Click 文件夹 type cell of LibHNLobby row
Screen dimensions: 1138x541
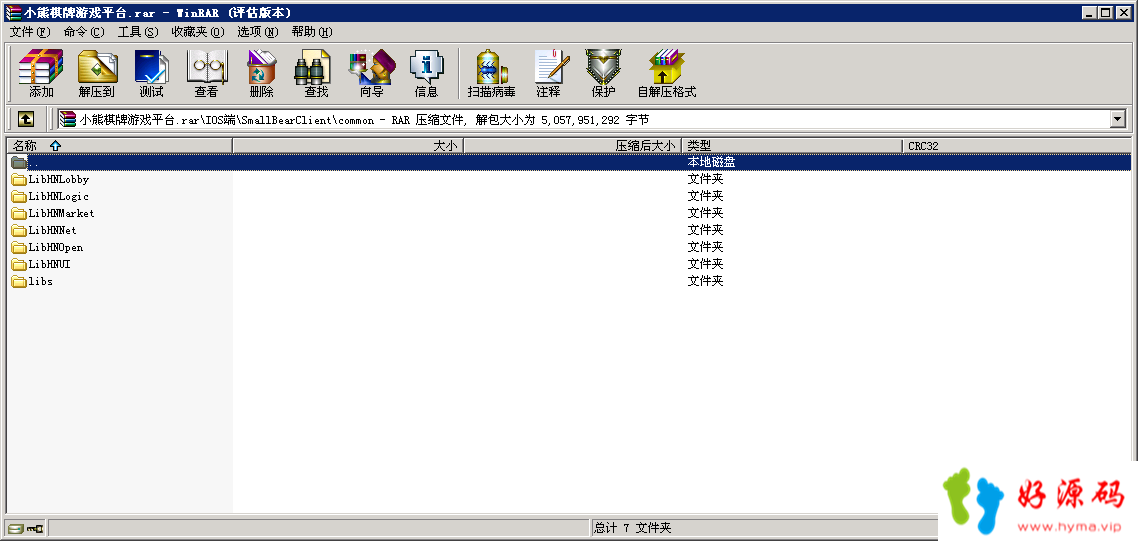(x=705, y=179)
